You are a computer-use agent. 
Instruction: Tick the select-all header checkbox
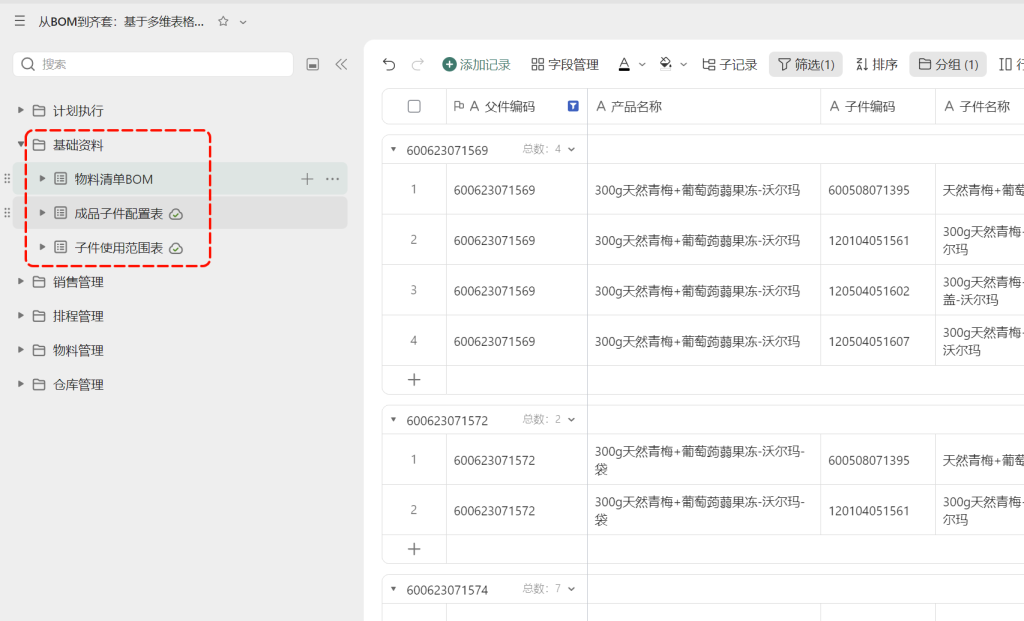click(x=414, y=106)
